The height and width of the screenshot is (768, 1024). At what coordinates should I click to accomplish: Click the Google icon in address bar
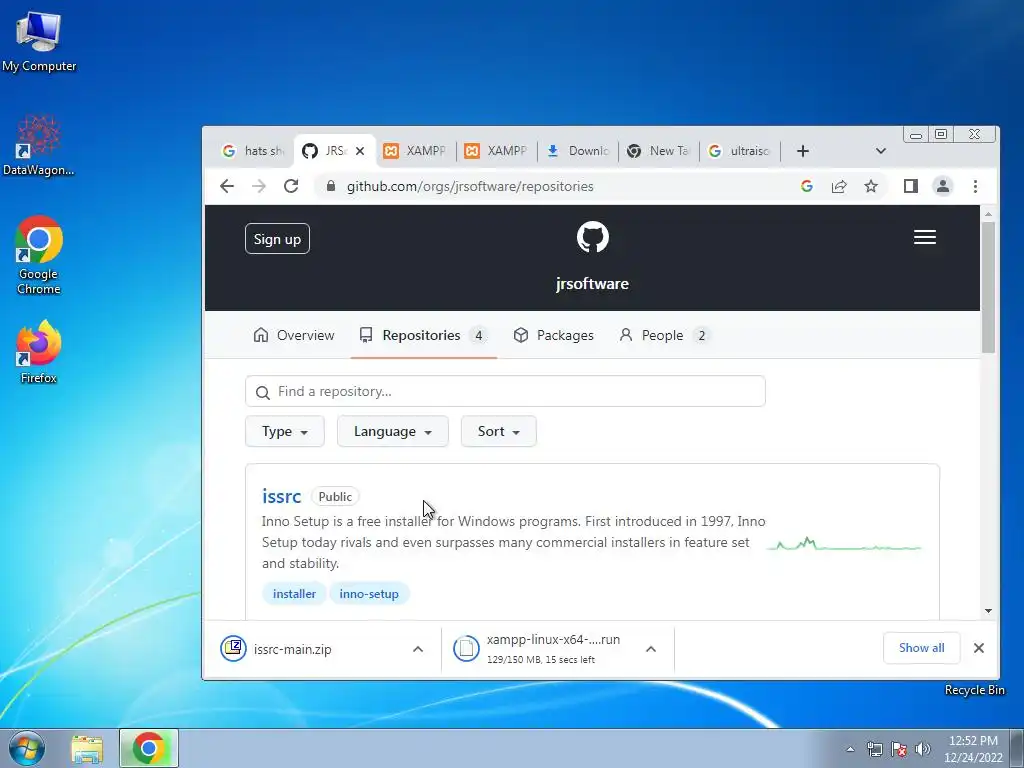click(x=807, y=186)
